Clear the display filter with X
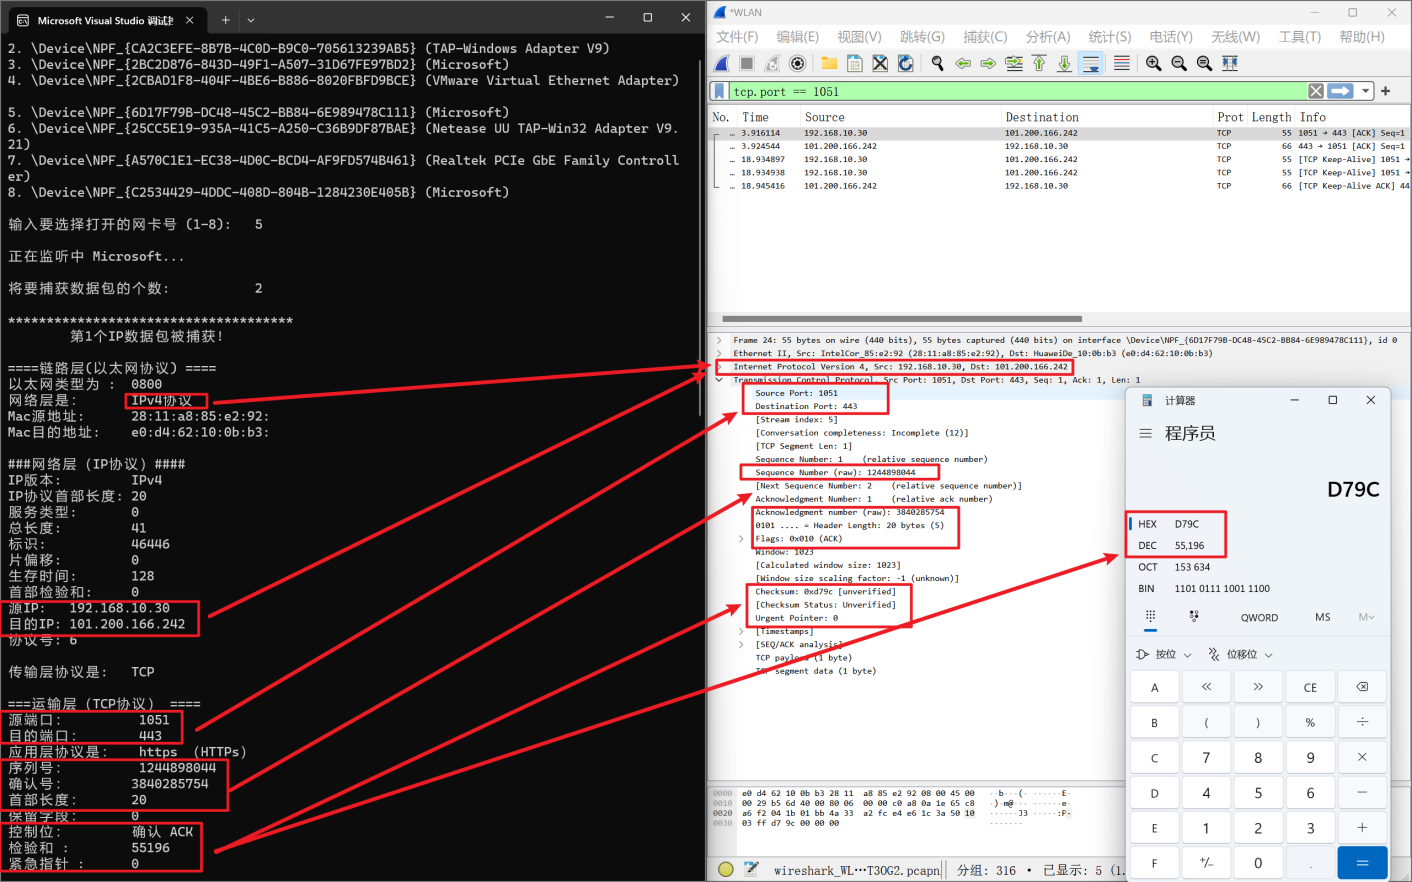The width and height of the screenshot is (1412, 882). (x=1316, y=91)
